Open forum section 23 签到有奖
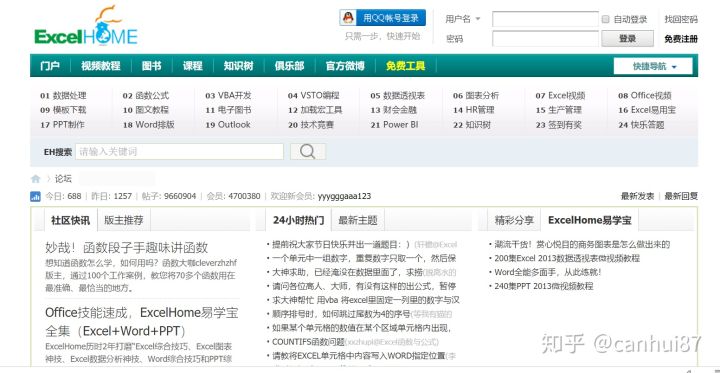The width and height of the screenshot is (720, 373). [x=558, y=124]
